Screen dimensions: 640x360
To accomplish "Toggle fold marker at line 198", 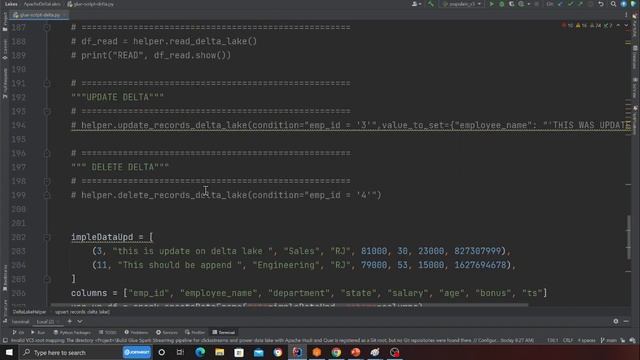I will (47, 181).
